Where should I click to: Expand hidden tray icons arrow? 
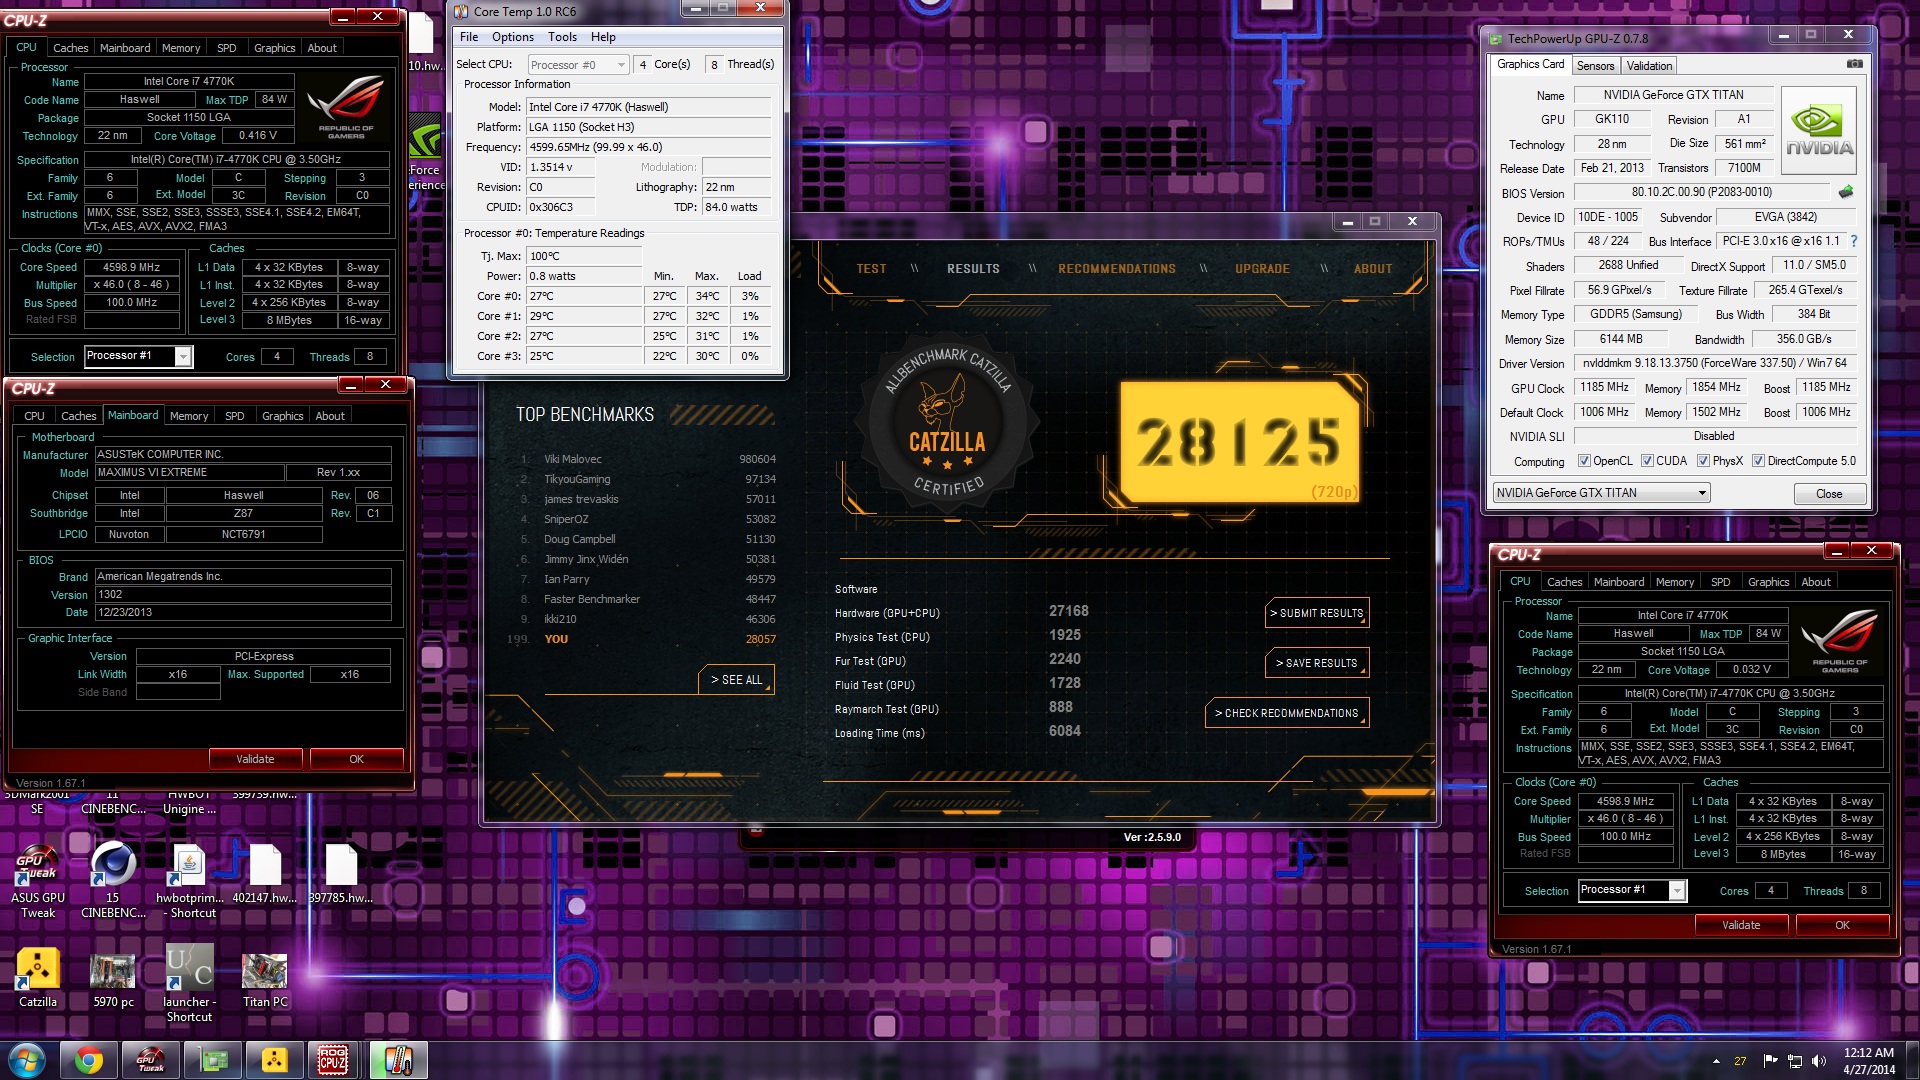(1716, 1061)
